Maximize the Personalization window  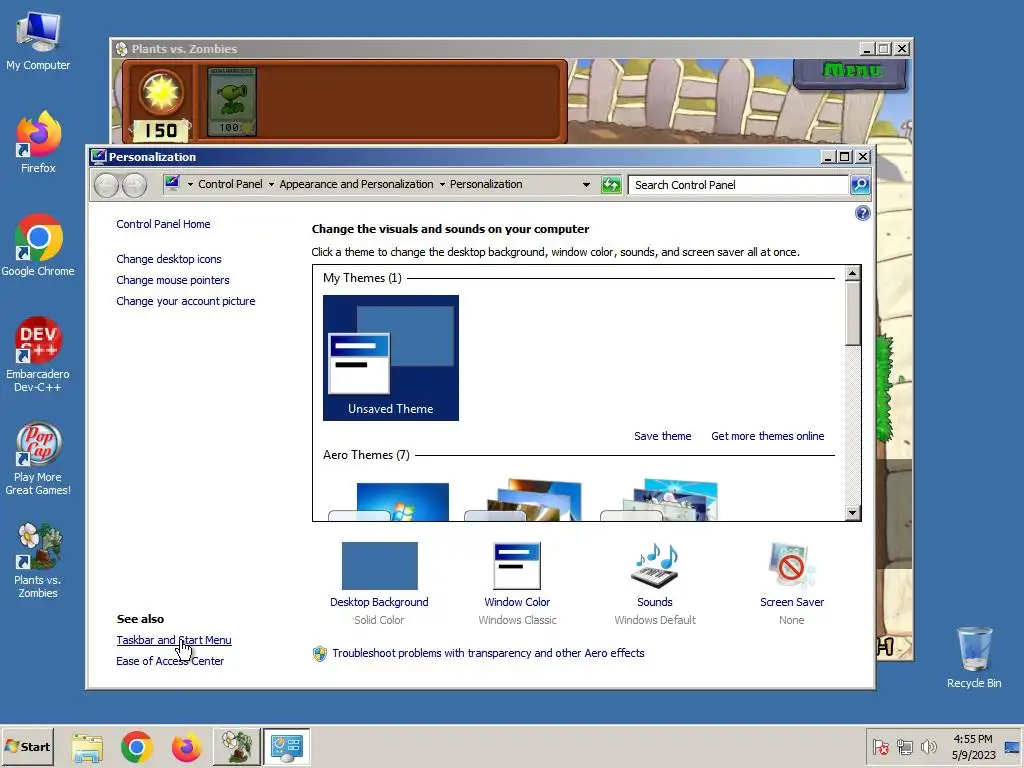pyautogui.click(x=844, y=157)
